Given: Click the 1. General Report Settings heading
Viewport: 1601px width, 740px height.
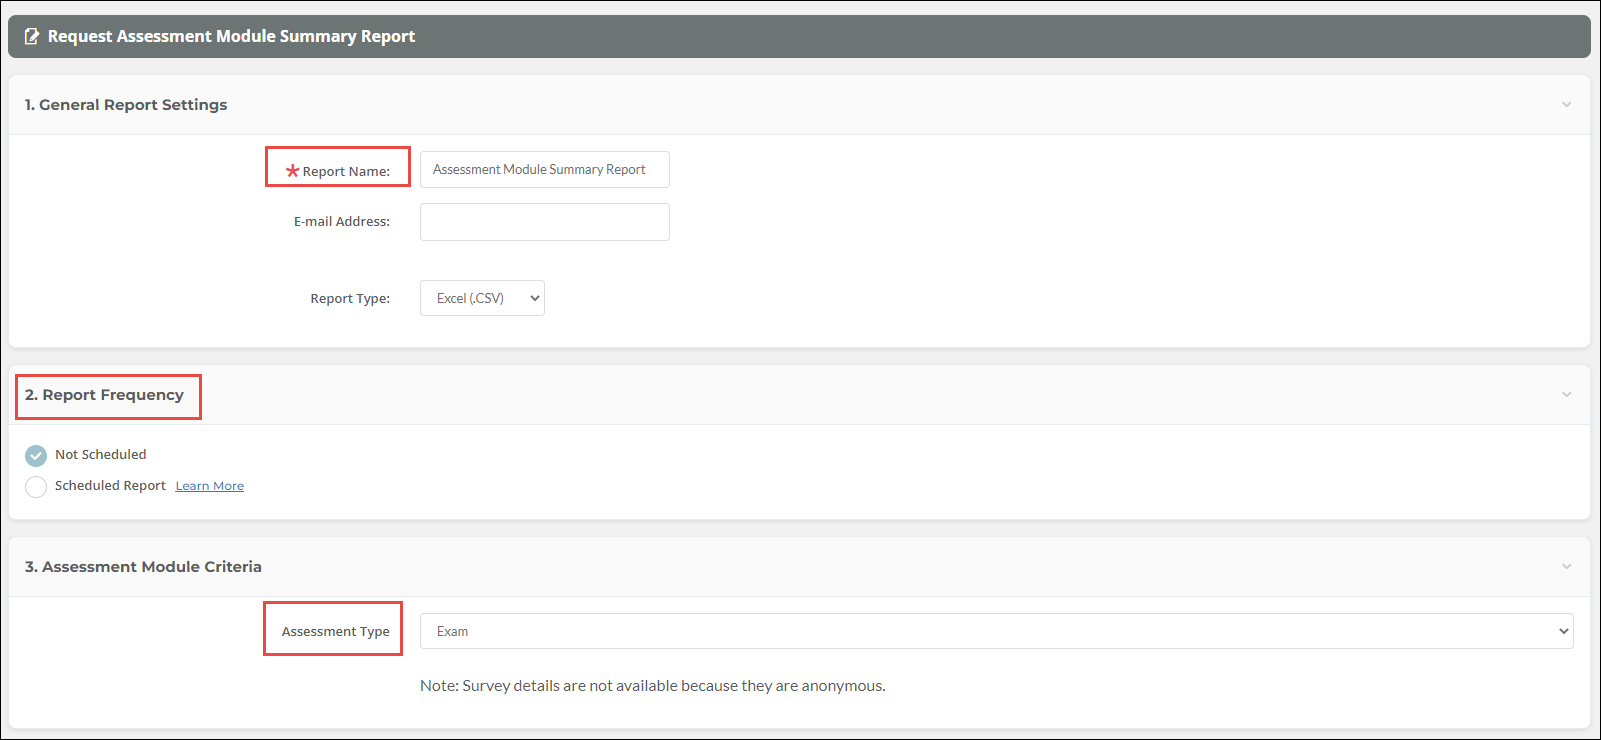Looking at the screenshot, I should [126, 105].
